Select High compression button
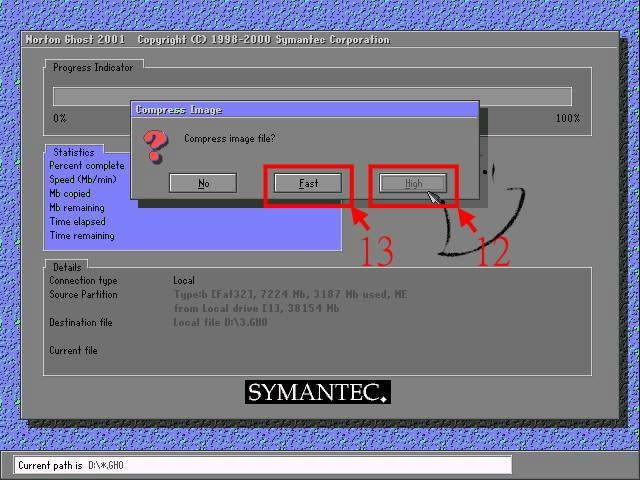This screenshot has width=640, height=480. (x=413, y=183)
